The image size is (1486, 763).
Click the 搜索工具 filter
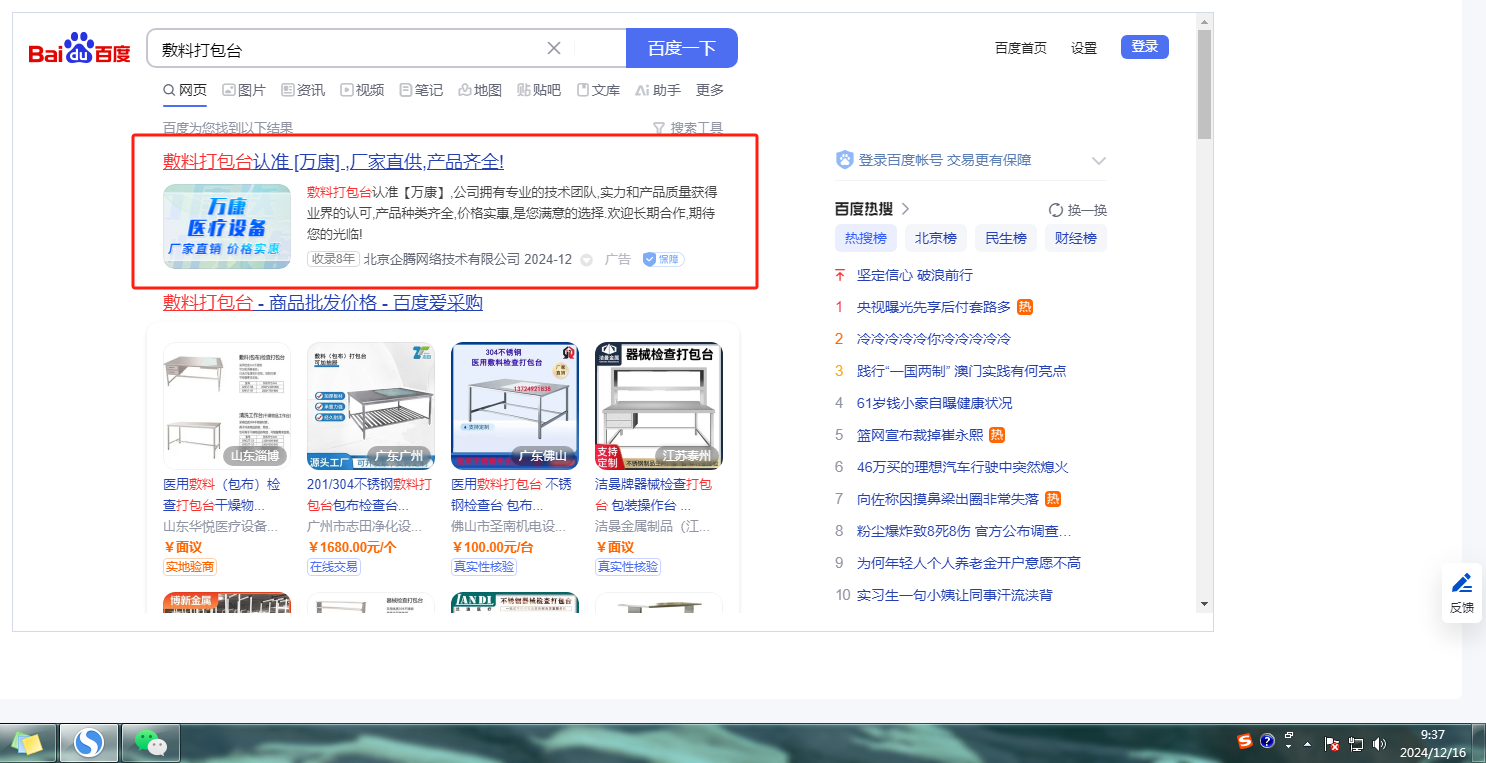687,128
